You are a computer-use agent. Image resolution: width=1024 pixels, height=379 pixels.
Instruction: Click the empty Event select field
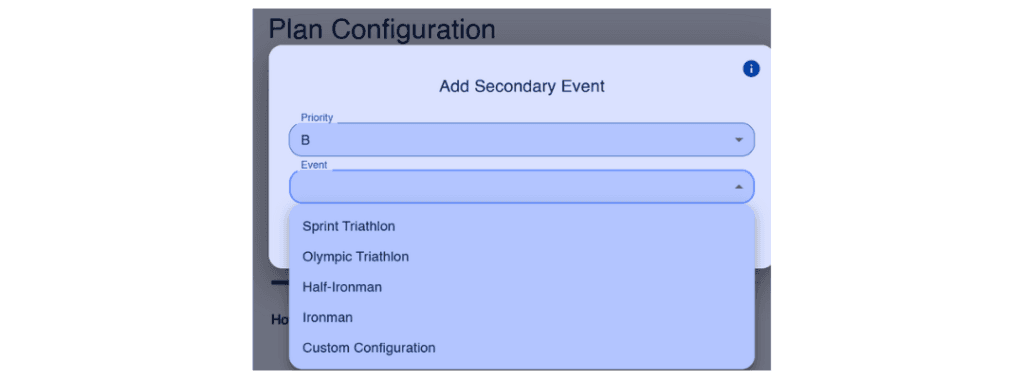[521, 187]
